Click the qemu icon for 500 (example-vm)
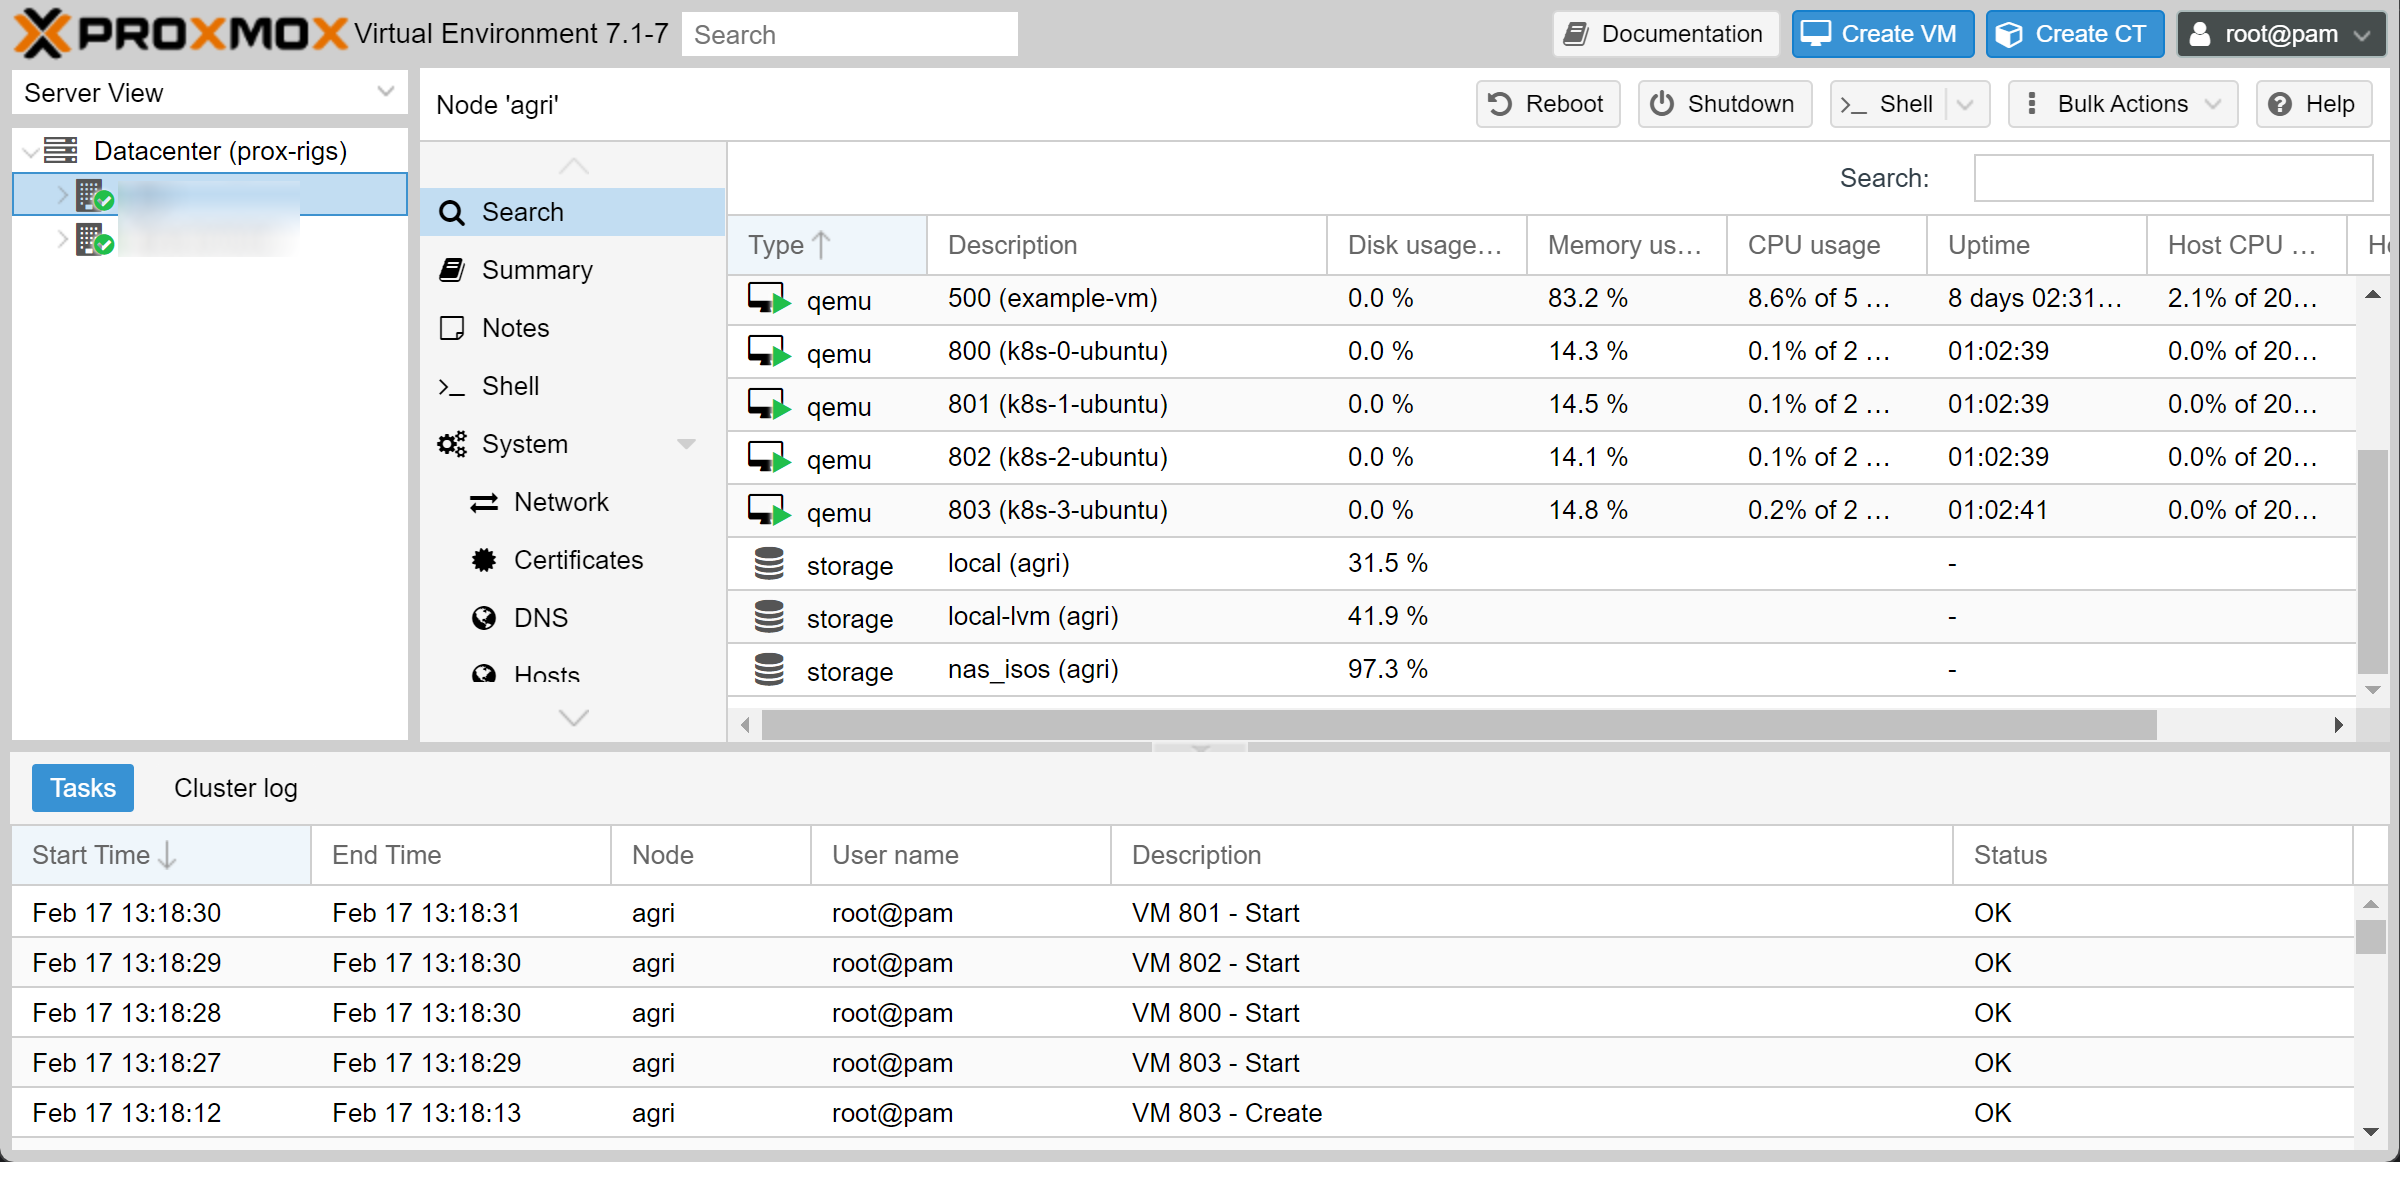 click(769, 299)
